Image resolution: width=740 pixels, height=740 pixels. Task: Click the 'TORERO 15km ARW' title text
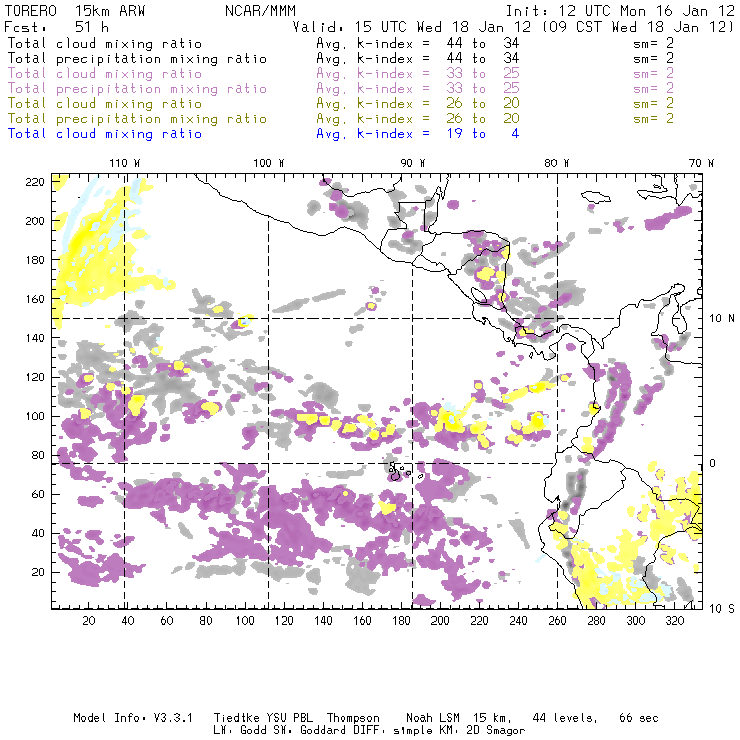(x=75, y=11)
